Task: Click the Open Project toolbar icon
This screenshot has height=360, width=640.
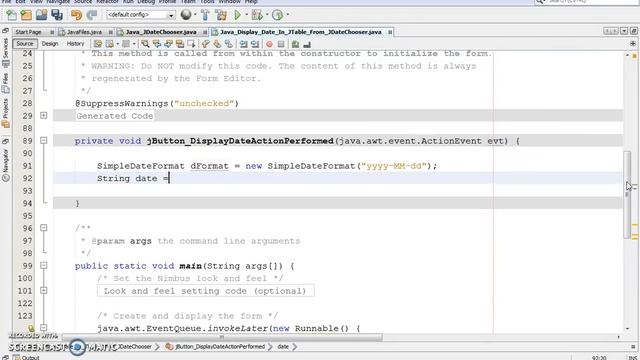Action: (41, 15)
